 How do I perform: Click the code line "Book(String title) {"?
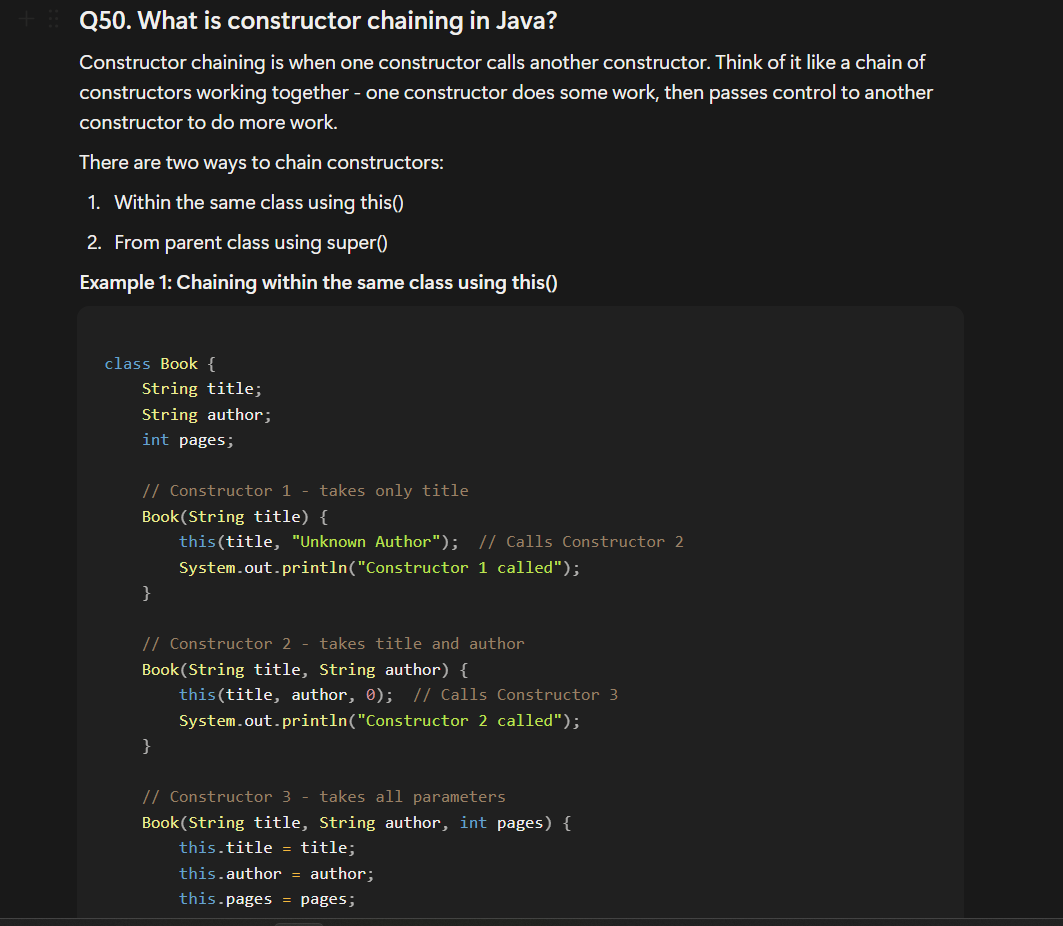[x=235, y=517]
